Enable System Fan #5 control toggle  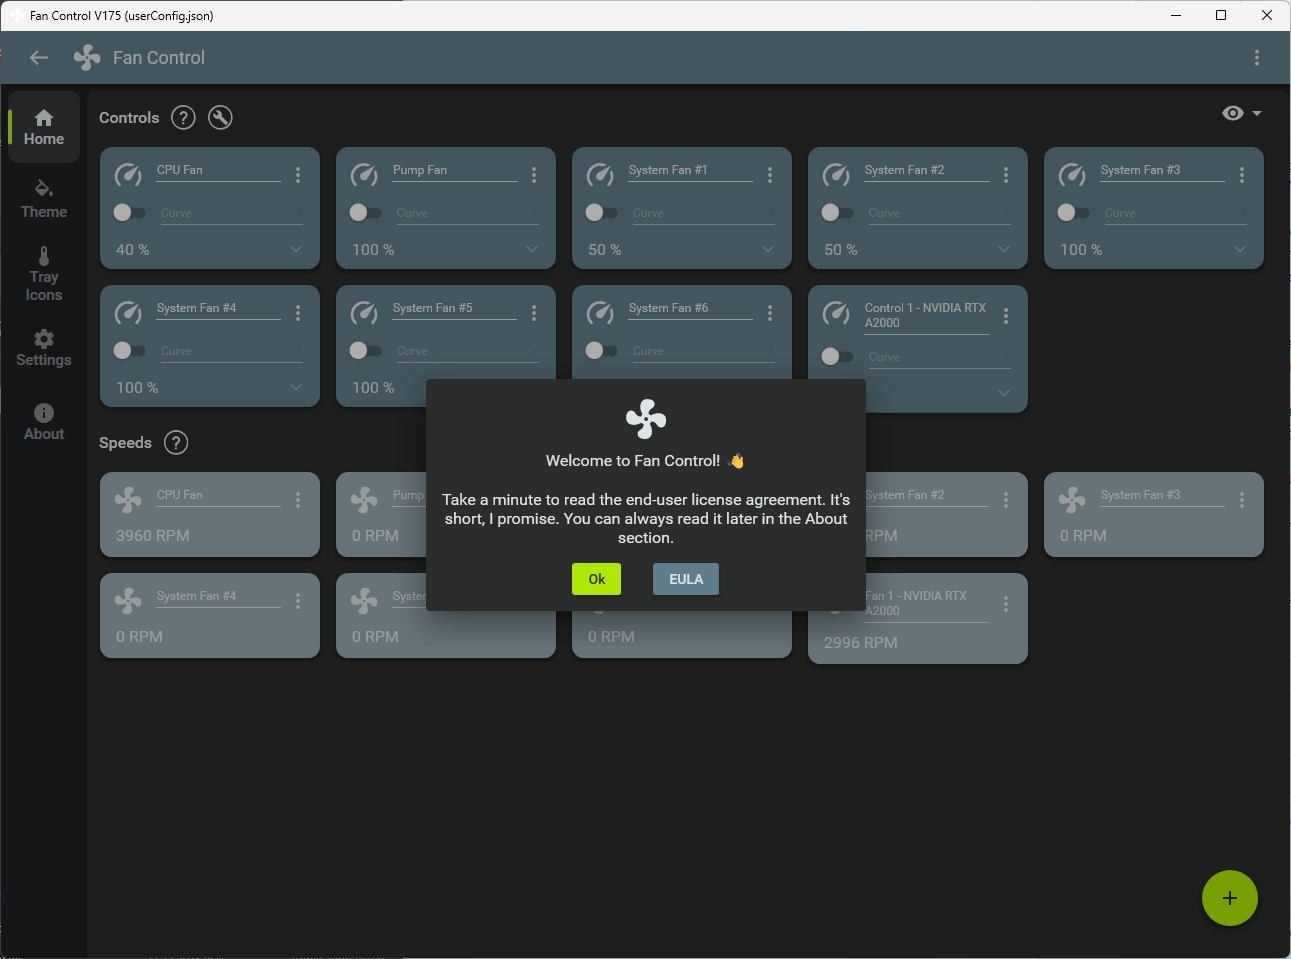point(365,350)
